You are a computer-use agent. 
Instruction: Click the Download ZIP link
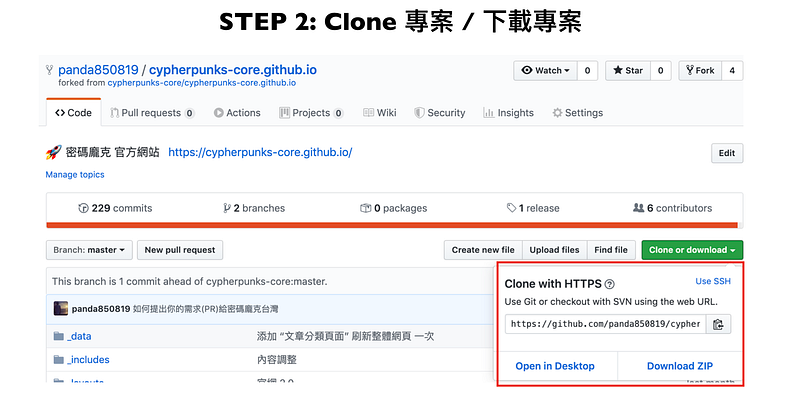(x=680, y=366)
